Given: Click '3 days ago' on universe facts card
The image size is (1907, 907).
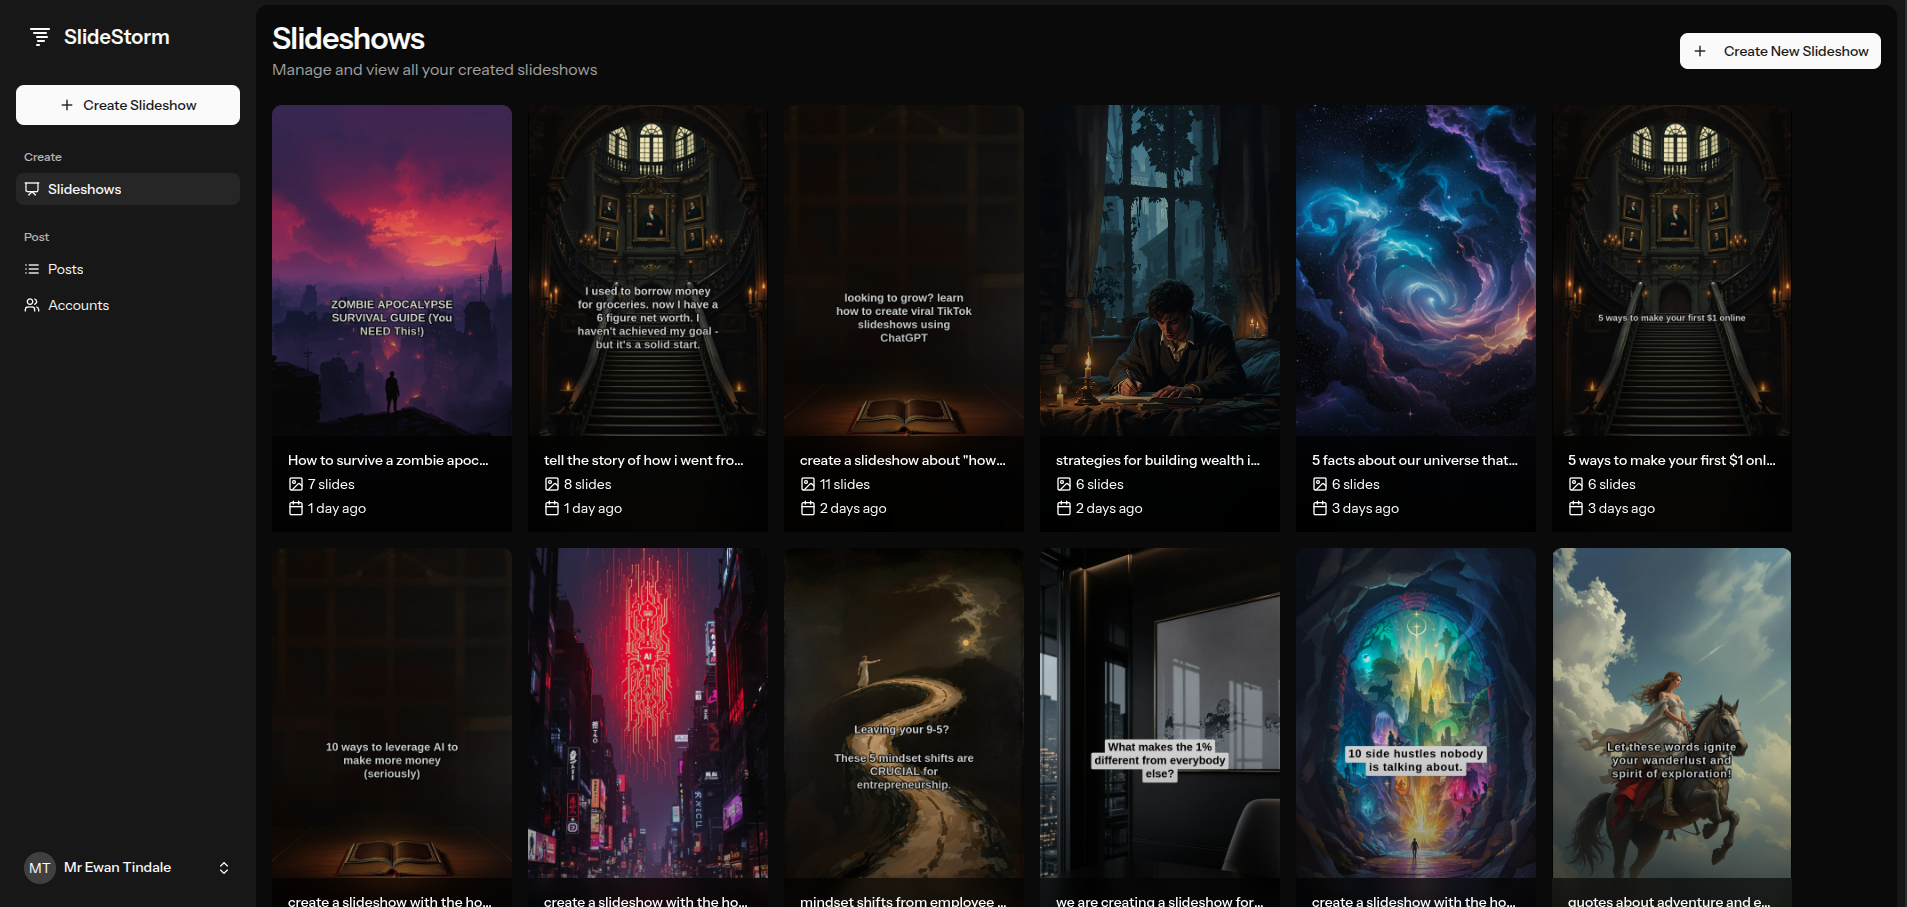Looking at the screenshot, I should (1365, 508).
